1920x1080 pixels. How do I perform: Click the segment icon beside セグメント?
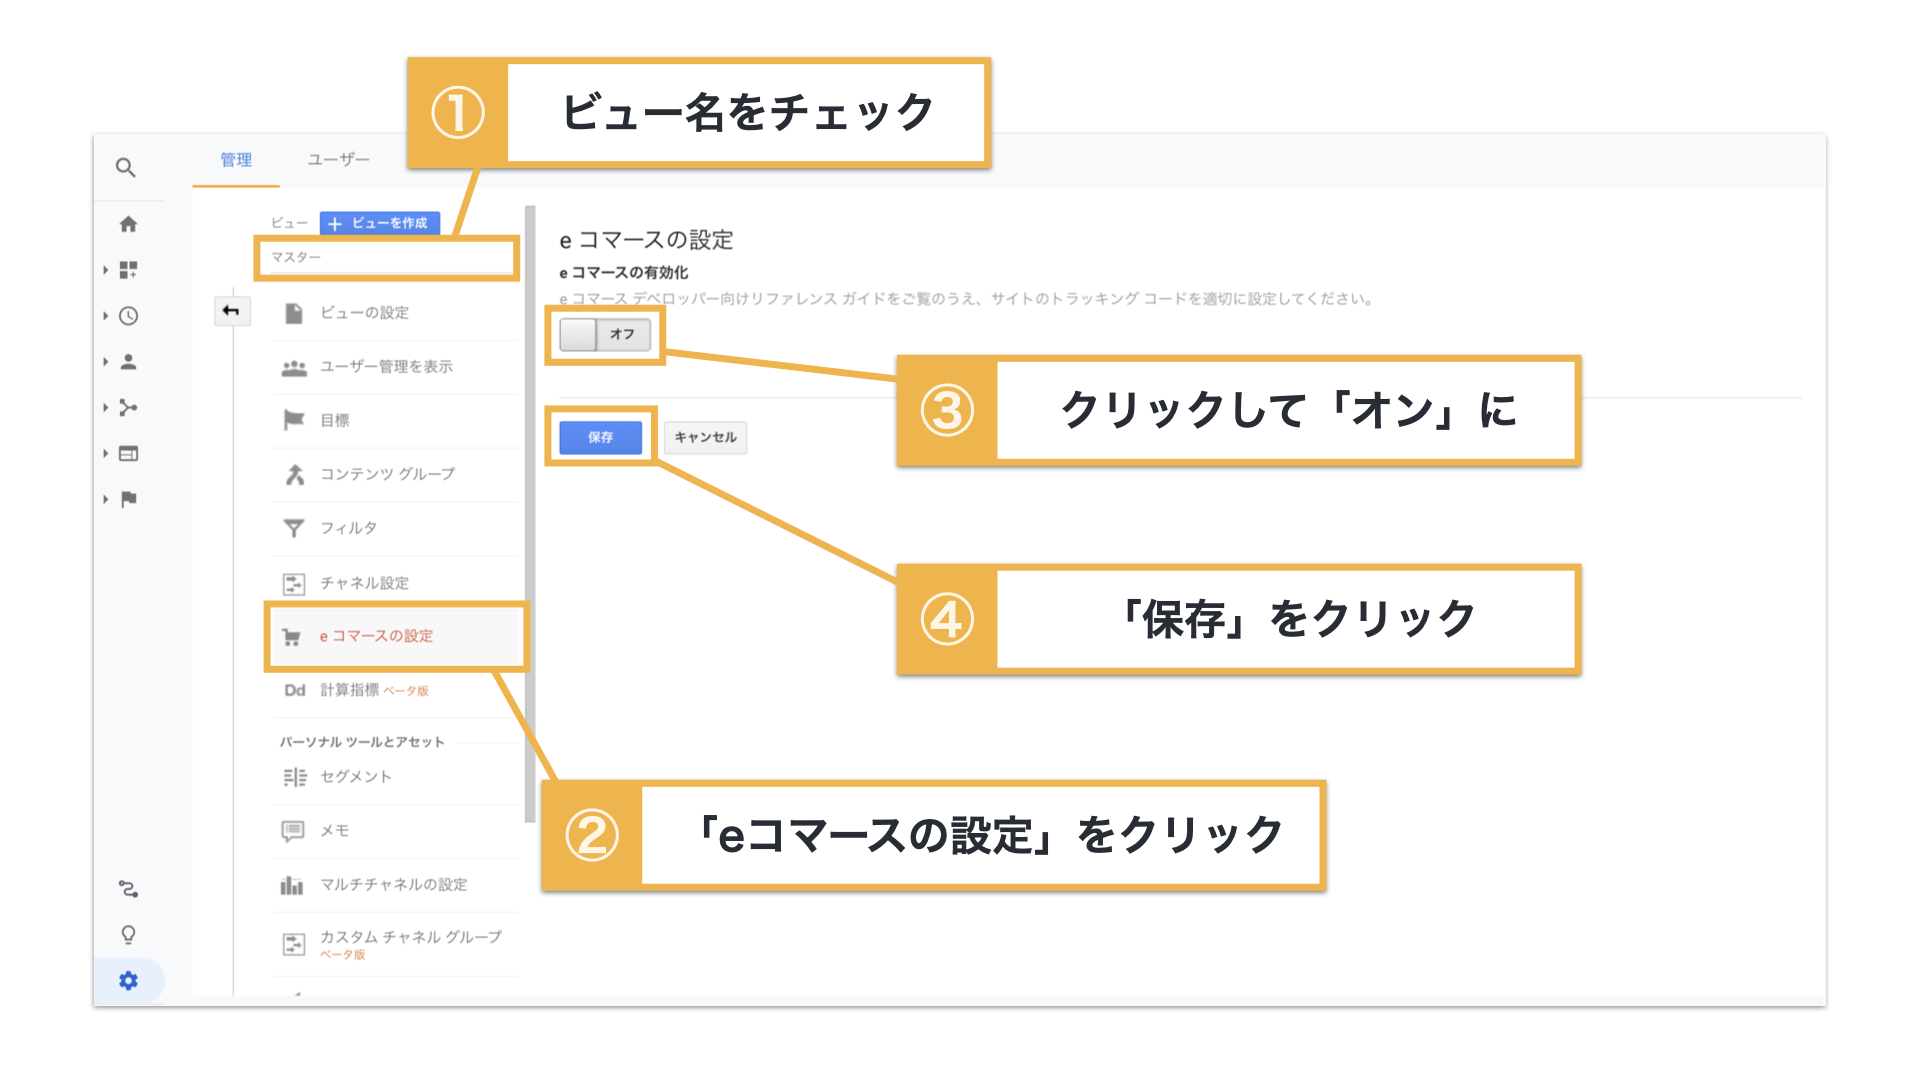(x=294, y=777)
